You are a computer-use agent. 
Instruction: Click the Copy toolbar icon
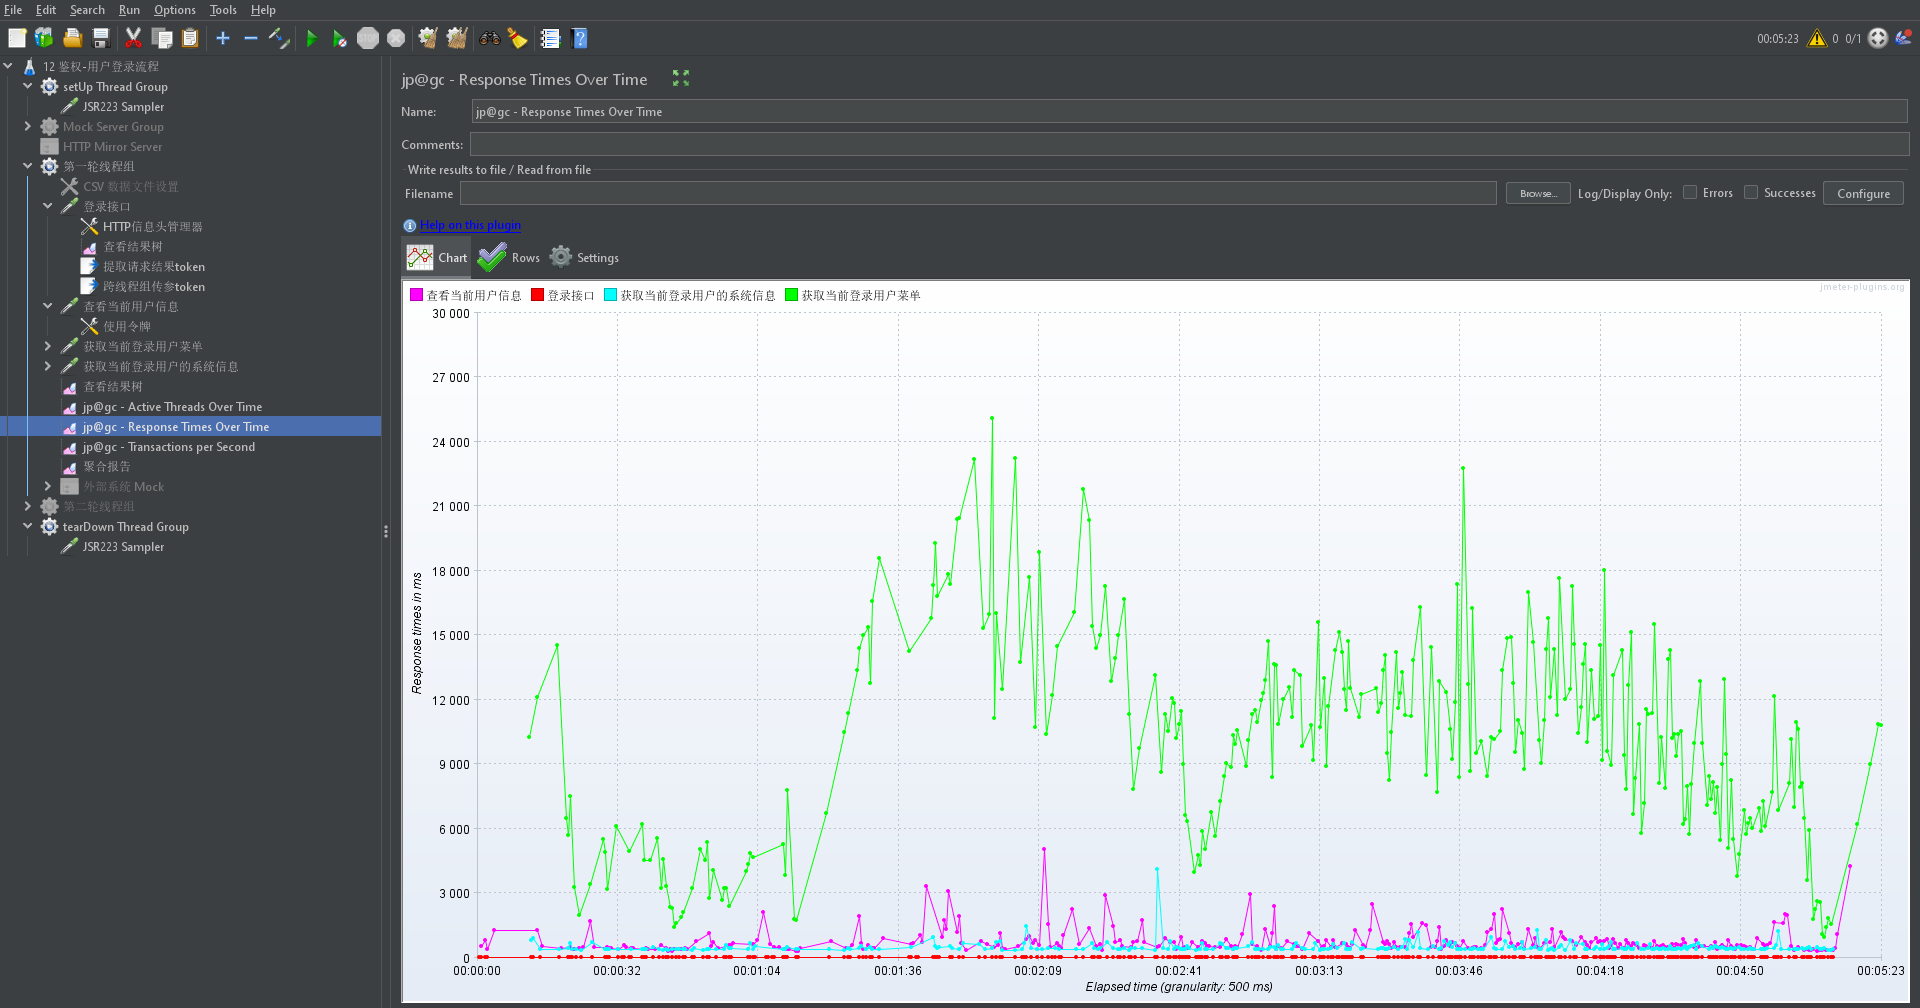[161, 38]
